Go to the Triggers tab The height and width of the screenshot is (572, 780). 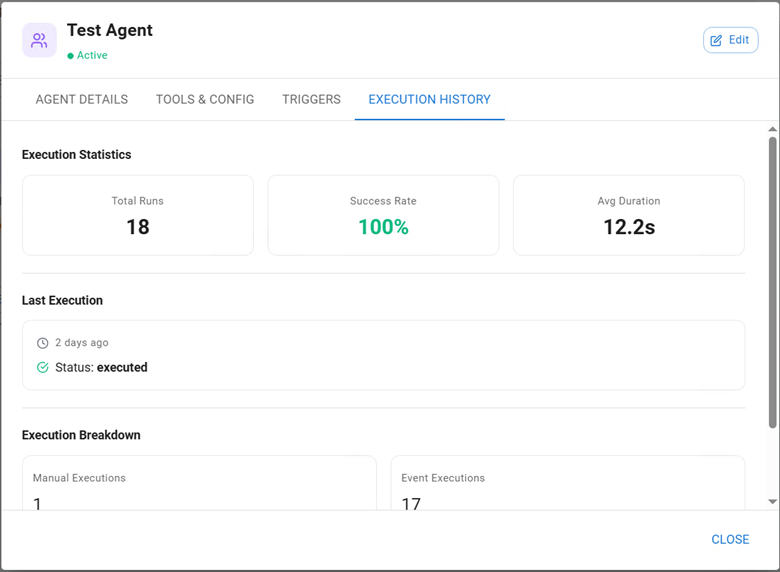pos(311,100)
